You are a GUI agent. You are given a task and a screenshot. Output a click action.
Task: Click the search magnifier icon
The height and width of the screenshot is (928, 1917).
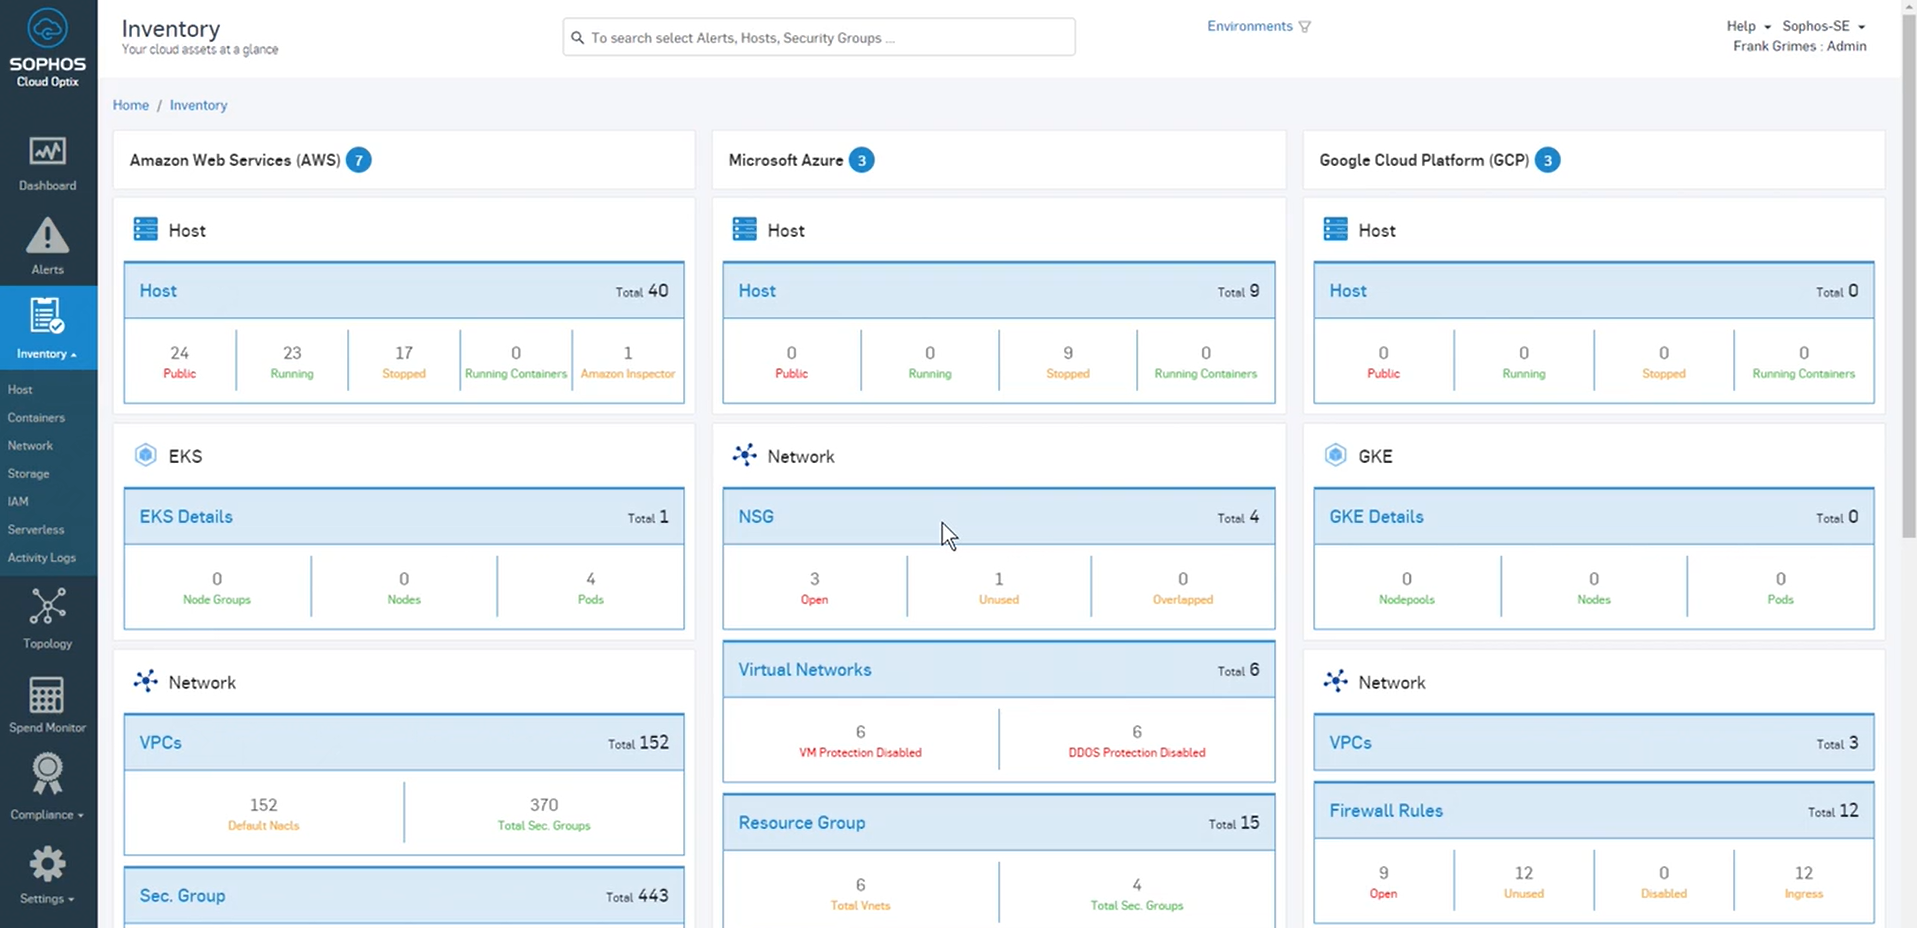[x=577, y=37]
